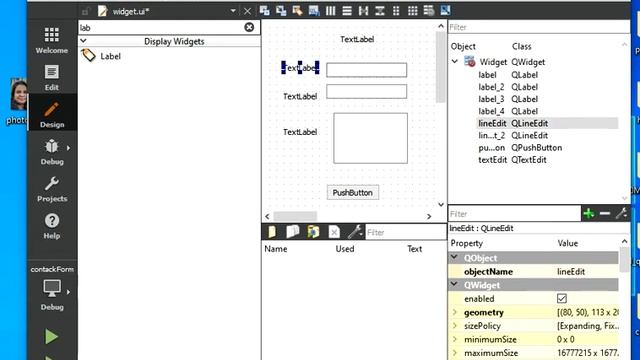The image size is (640, 360).
Task: Click the Name column header in actions
Action: (x=276, y=249)
